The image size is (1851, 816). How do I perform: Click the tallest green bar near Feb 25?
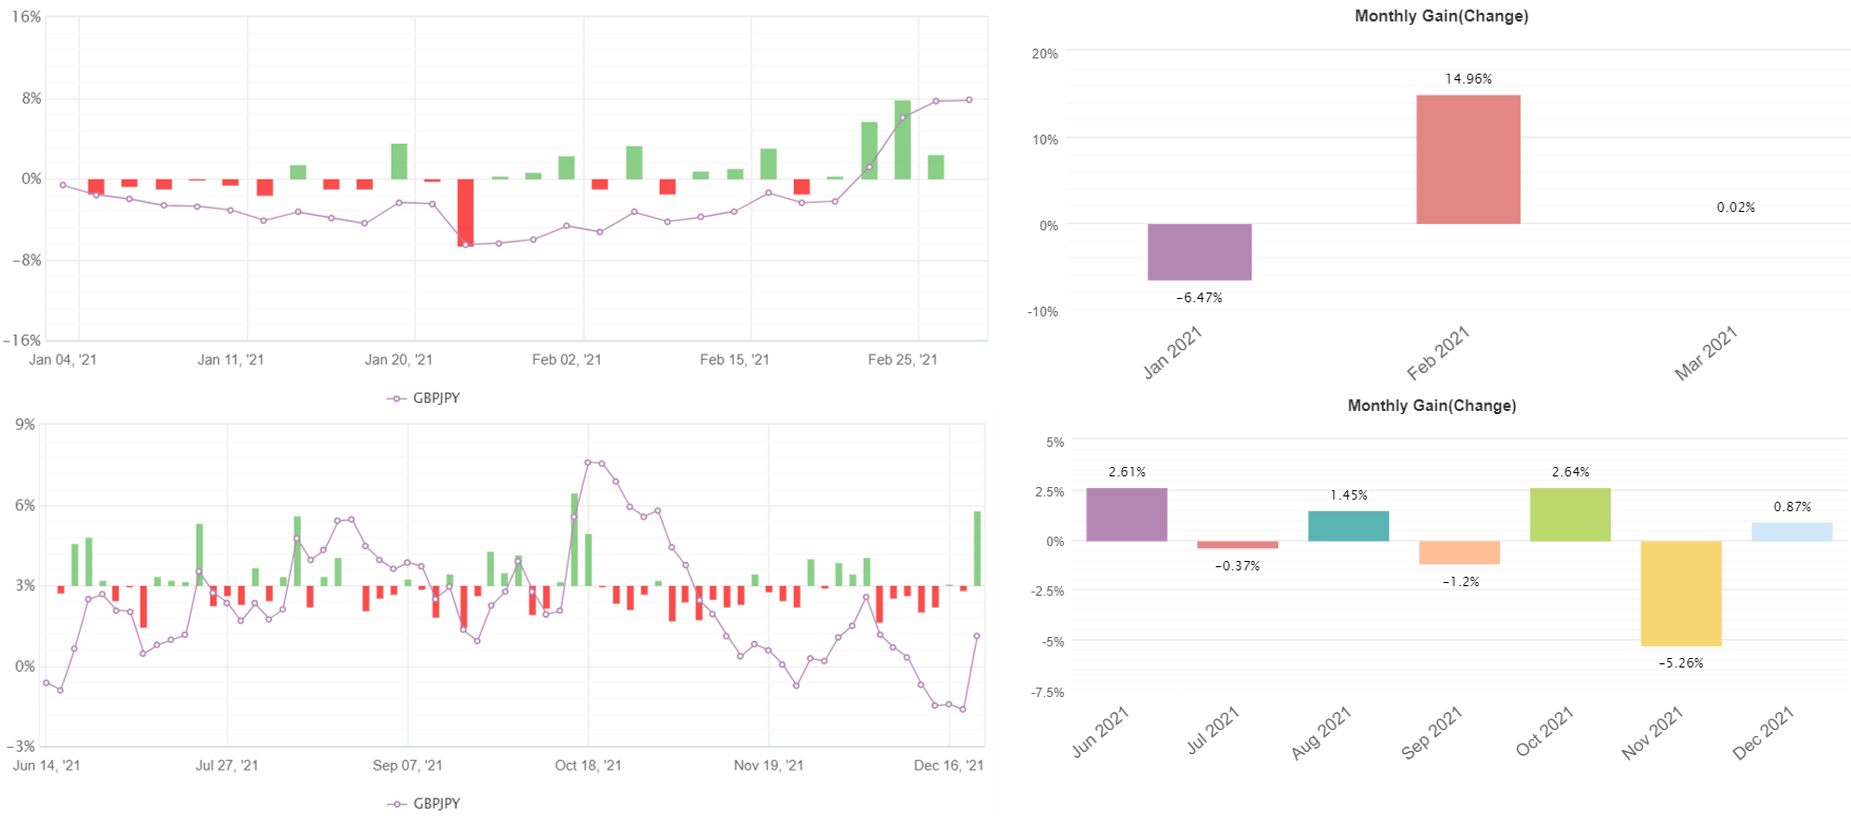[902, 140]
